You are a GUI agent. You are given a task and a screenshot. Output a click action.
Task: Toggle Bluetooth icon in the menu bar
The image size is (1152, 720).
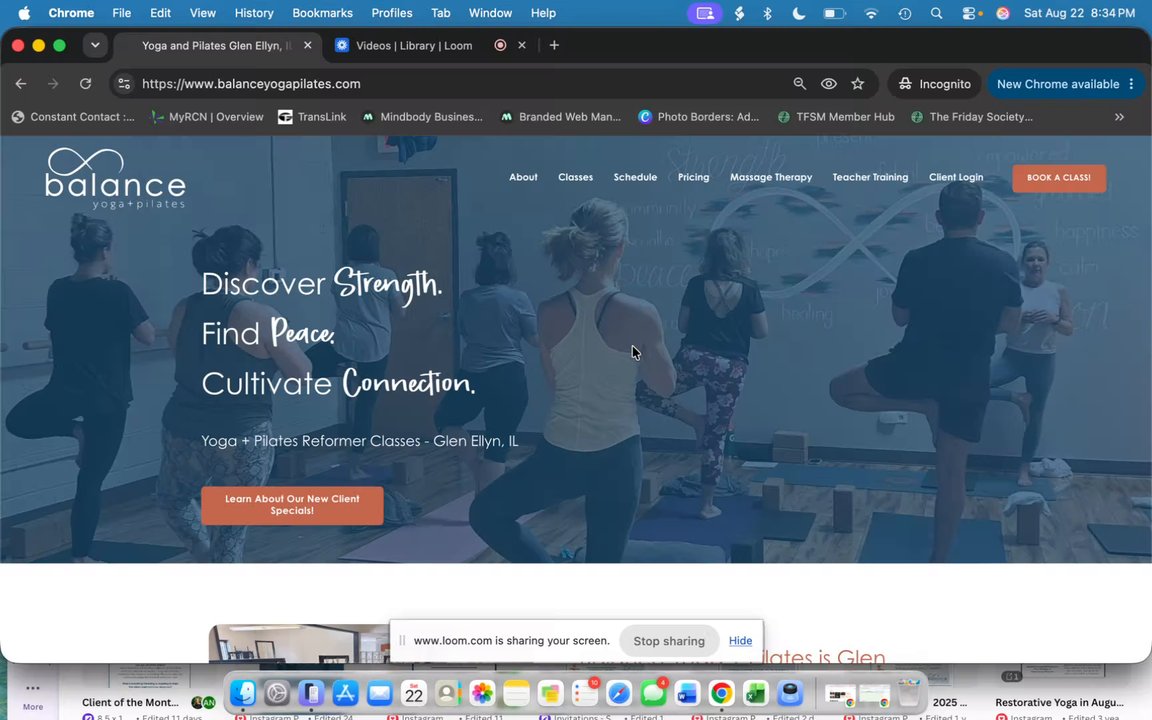(x=768, y=13)
